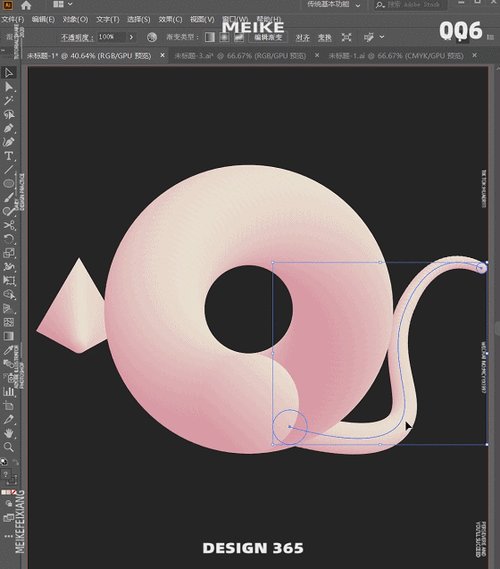Select the Direct Selection tool
Viewport: 500px width, 569px height.
[8, 87]
